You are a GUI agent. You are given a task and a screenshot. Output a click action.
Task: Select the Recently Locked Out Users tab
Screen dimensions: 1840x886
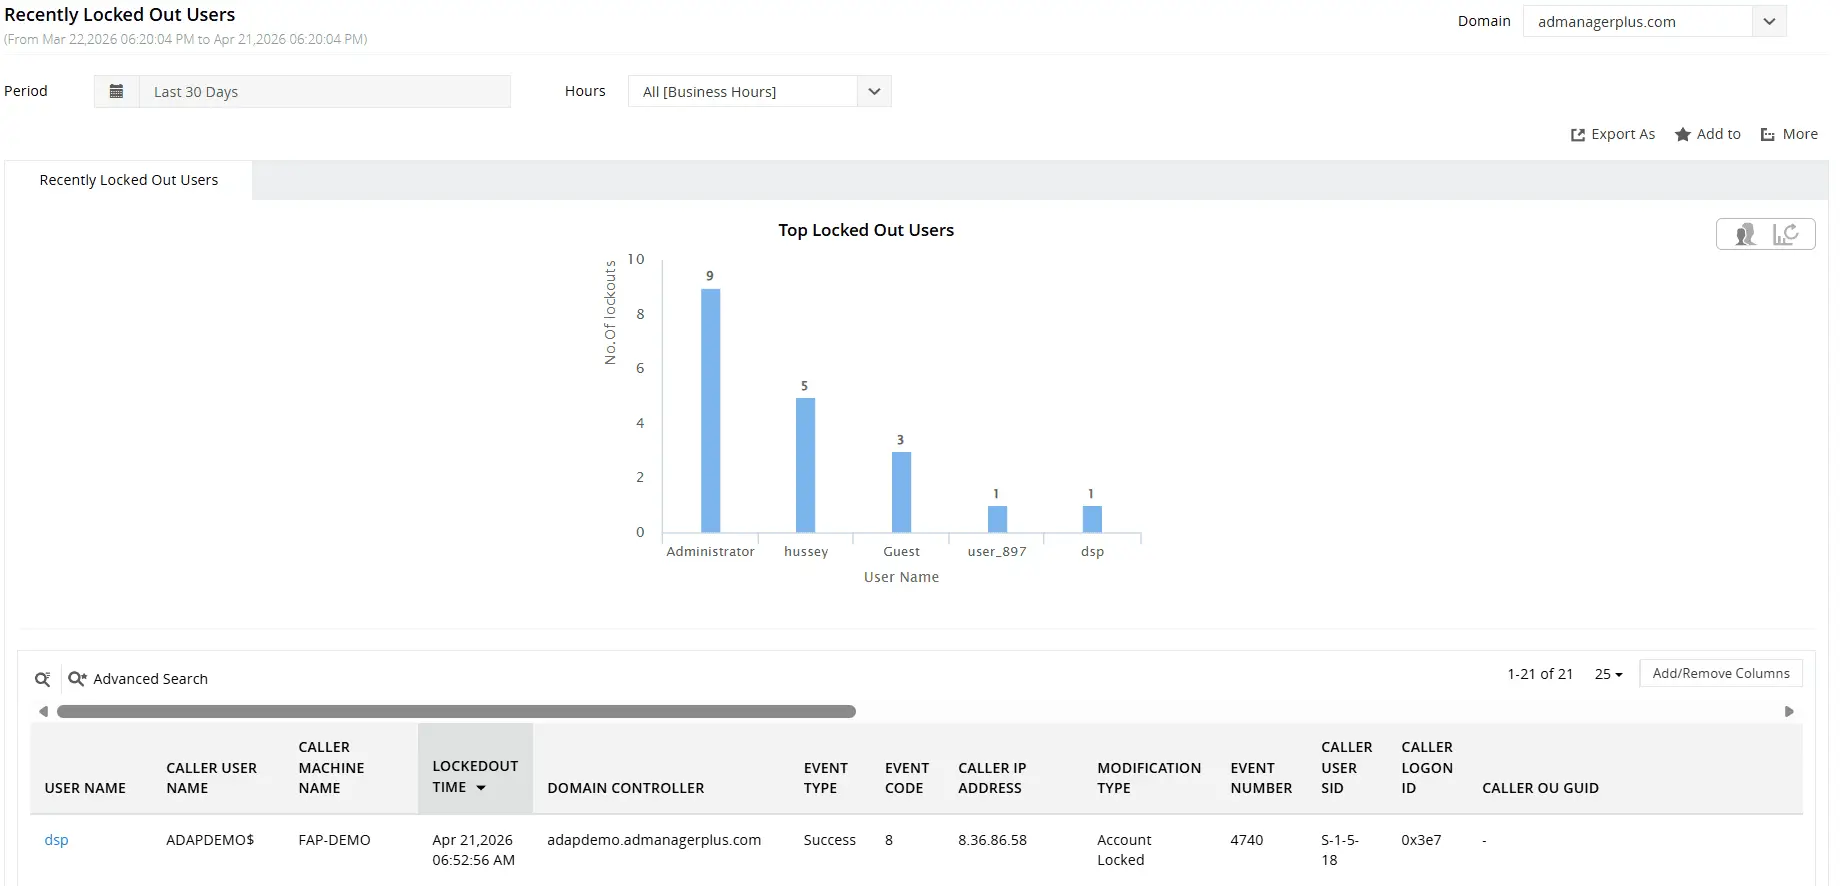pyautogui.click(x=129, y=180)
